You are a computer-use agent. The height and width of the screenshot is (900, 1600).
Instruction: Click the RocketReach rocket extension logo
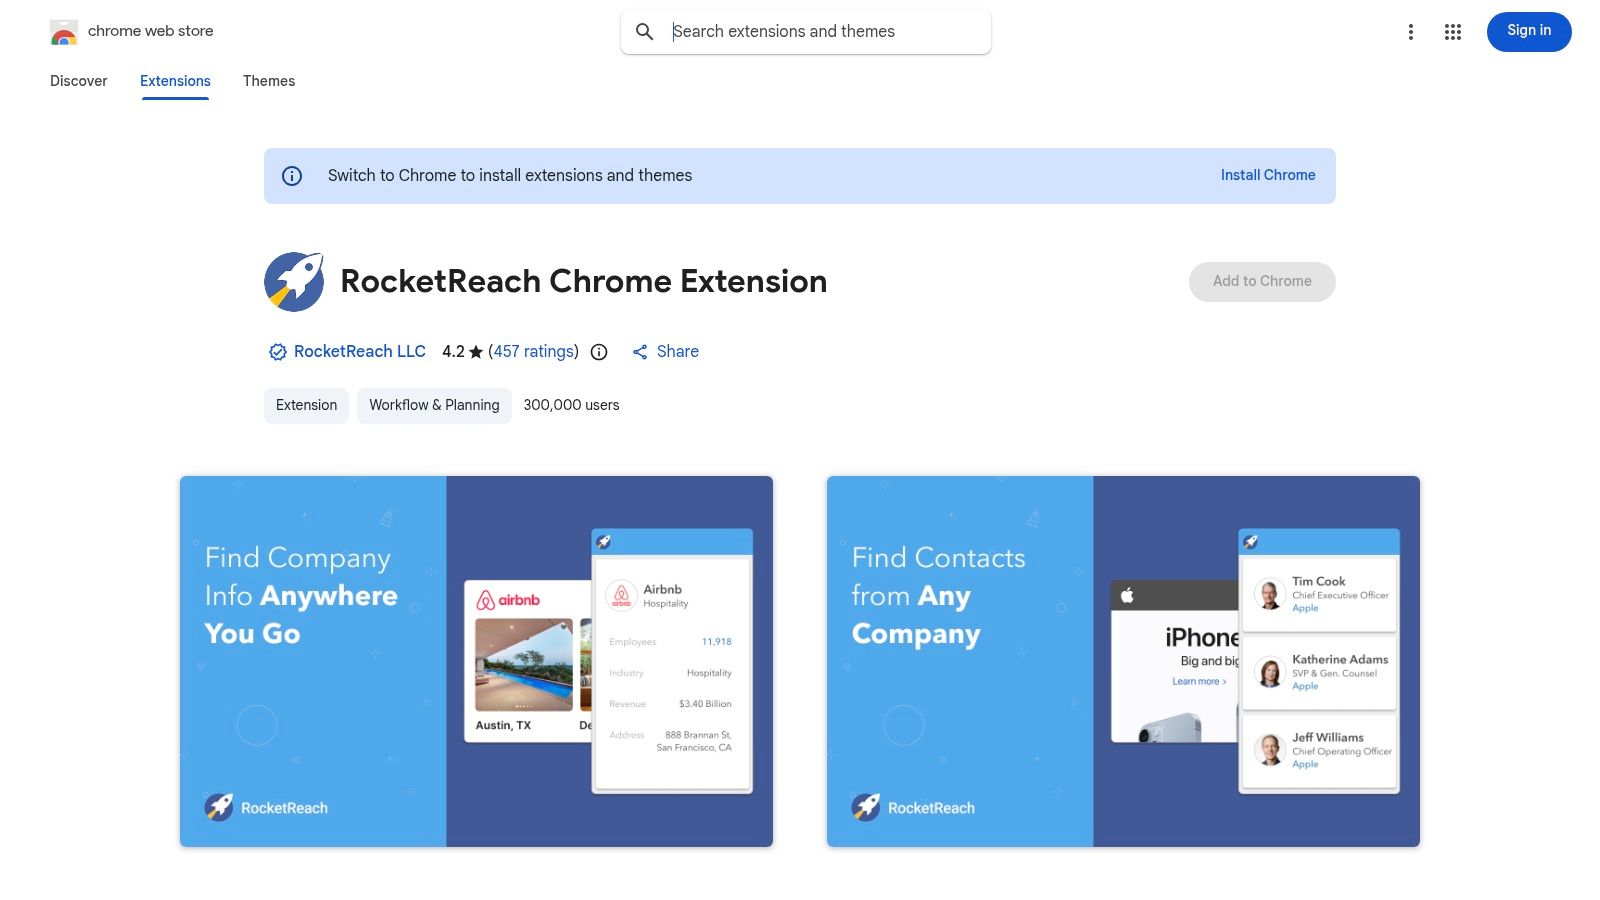pos(294,282)
